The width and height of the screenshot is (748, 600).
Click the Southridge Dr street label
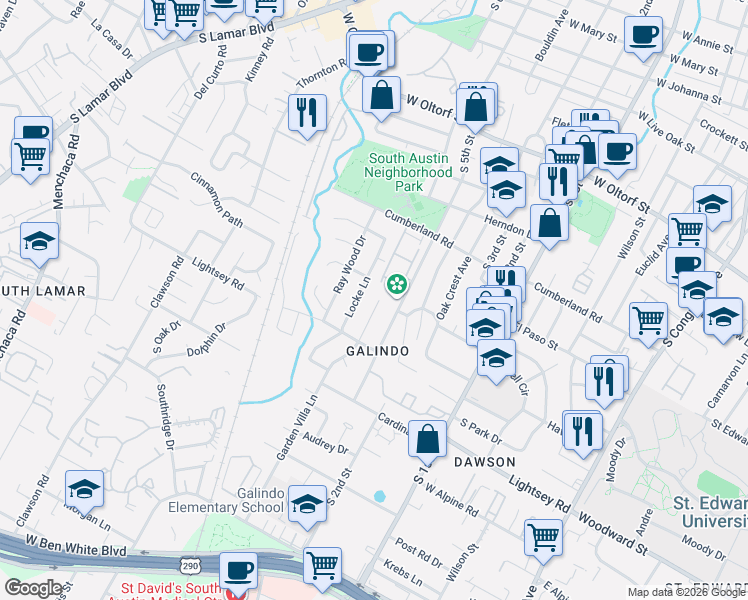click(x=166, y=417)
